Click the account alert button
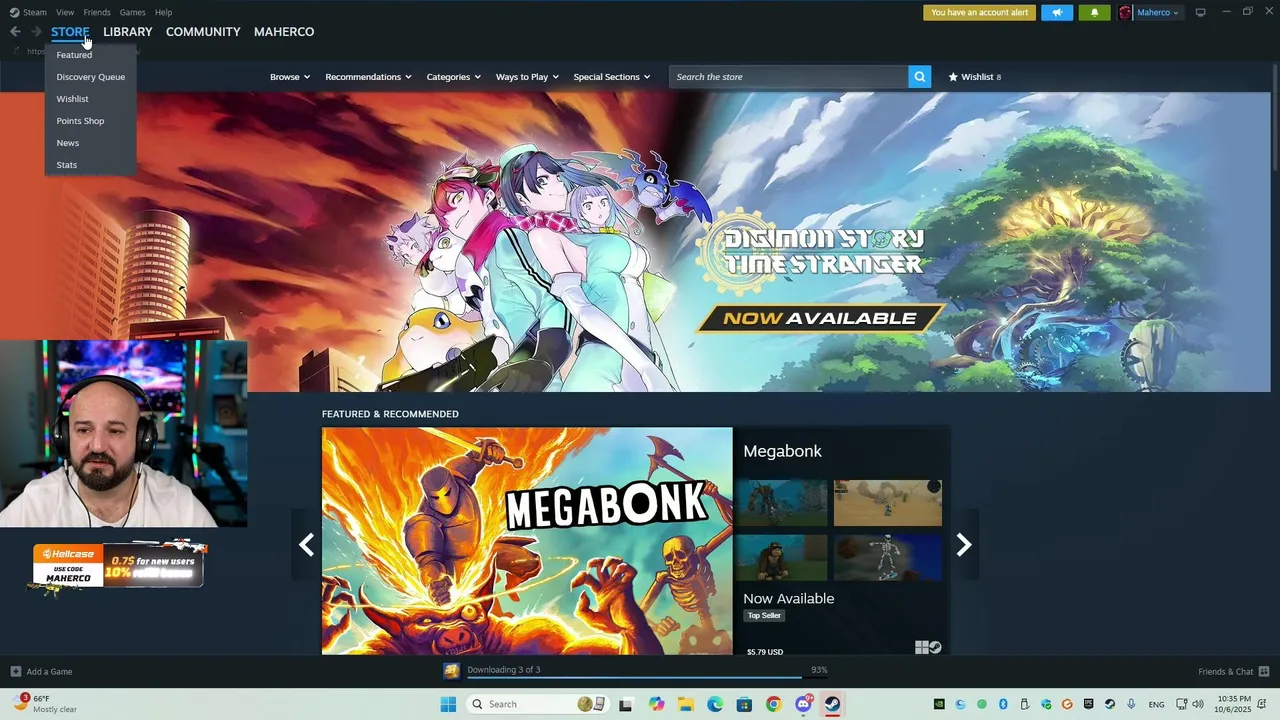The width and height of the screenshot is (1280, 720). click(x=979, y=13)
